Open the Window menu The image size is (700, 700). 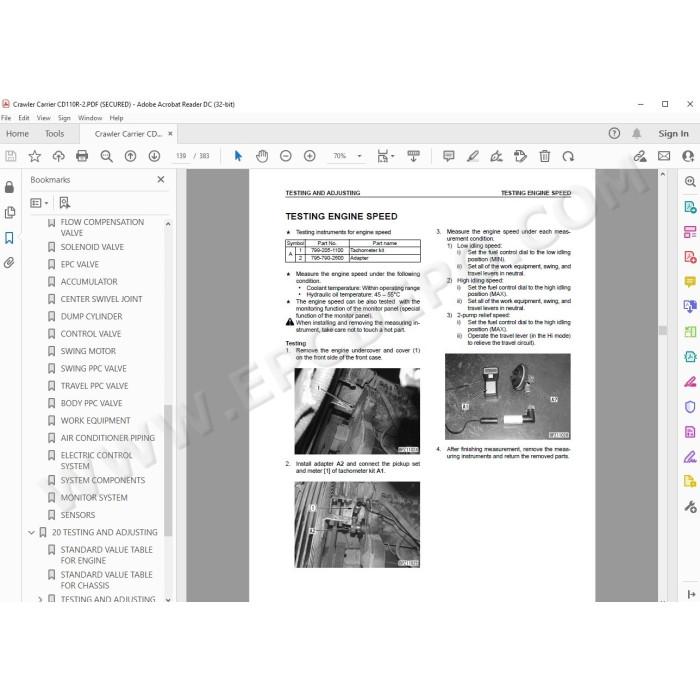coord(90,118)
